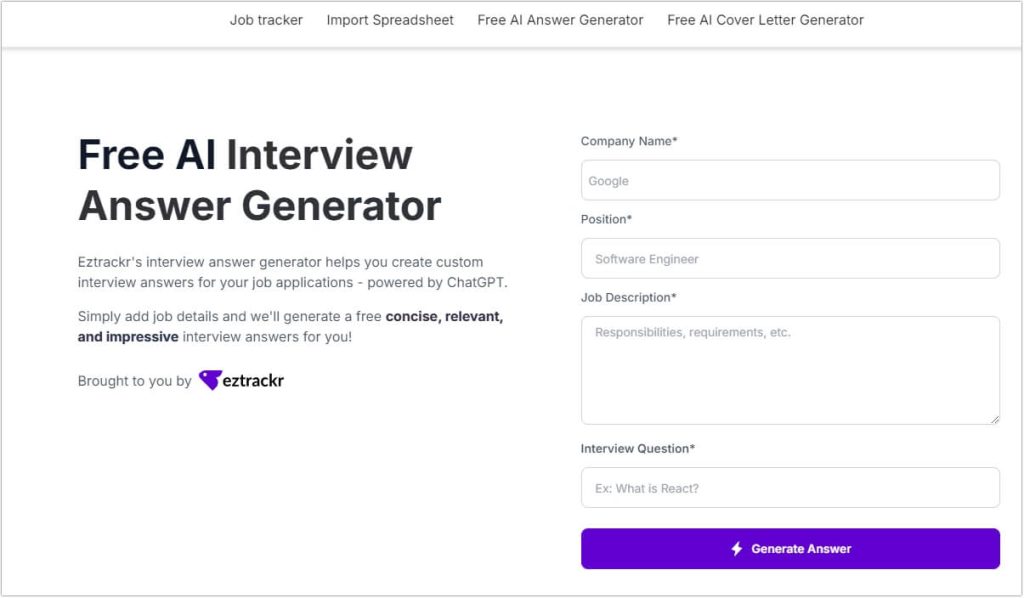The height and width of the screenshot is (598, 1024).
Task: Click the field showing 'Software Engineer' placeholder
Action: tap(790, 258)
